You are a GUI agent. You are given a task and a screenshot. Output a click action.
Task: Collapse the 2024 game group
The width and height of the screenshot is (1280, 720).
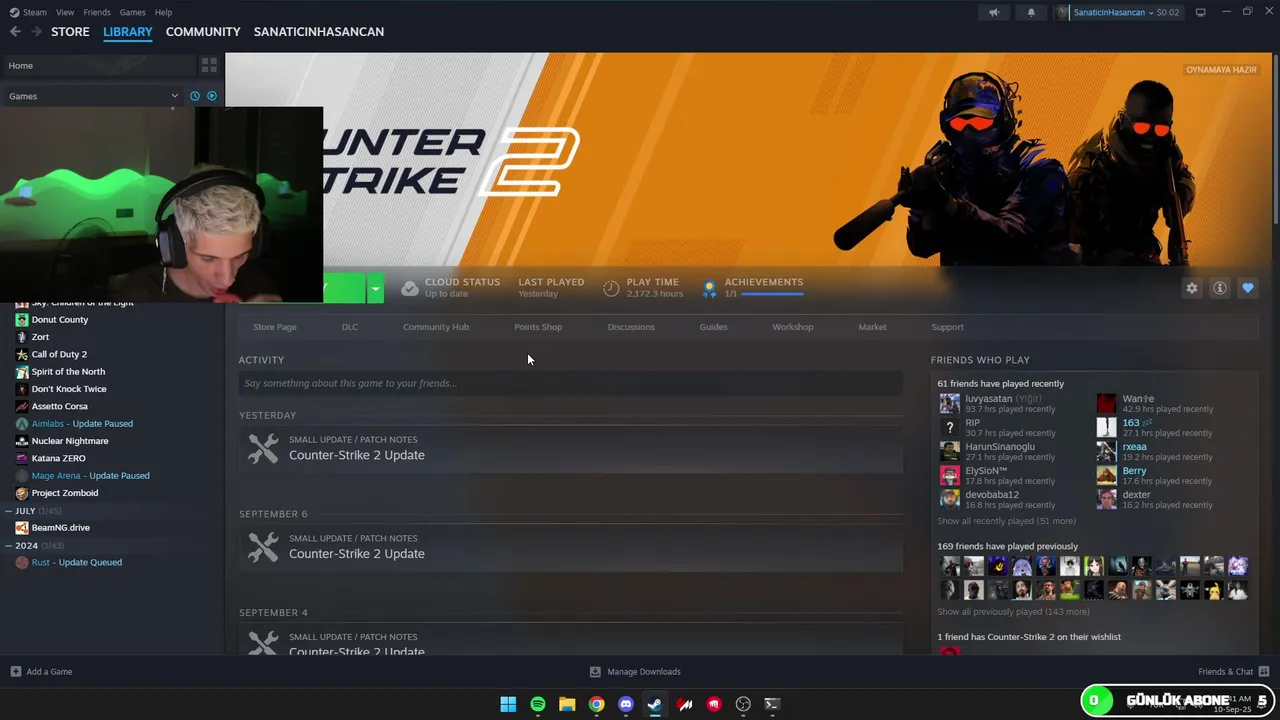(9, 546)
